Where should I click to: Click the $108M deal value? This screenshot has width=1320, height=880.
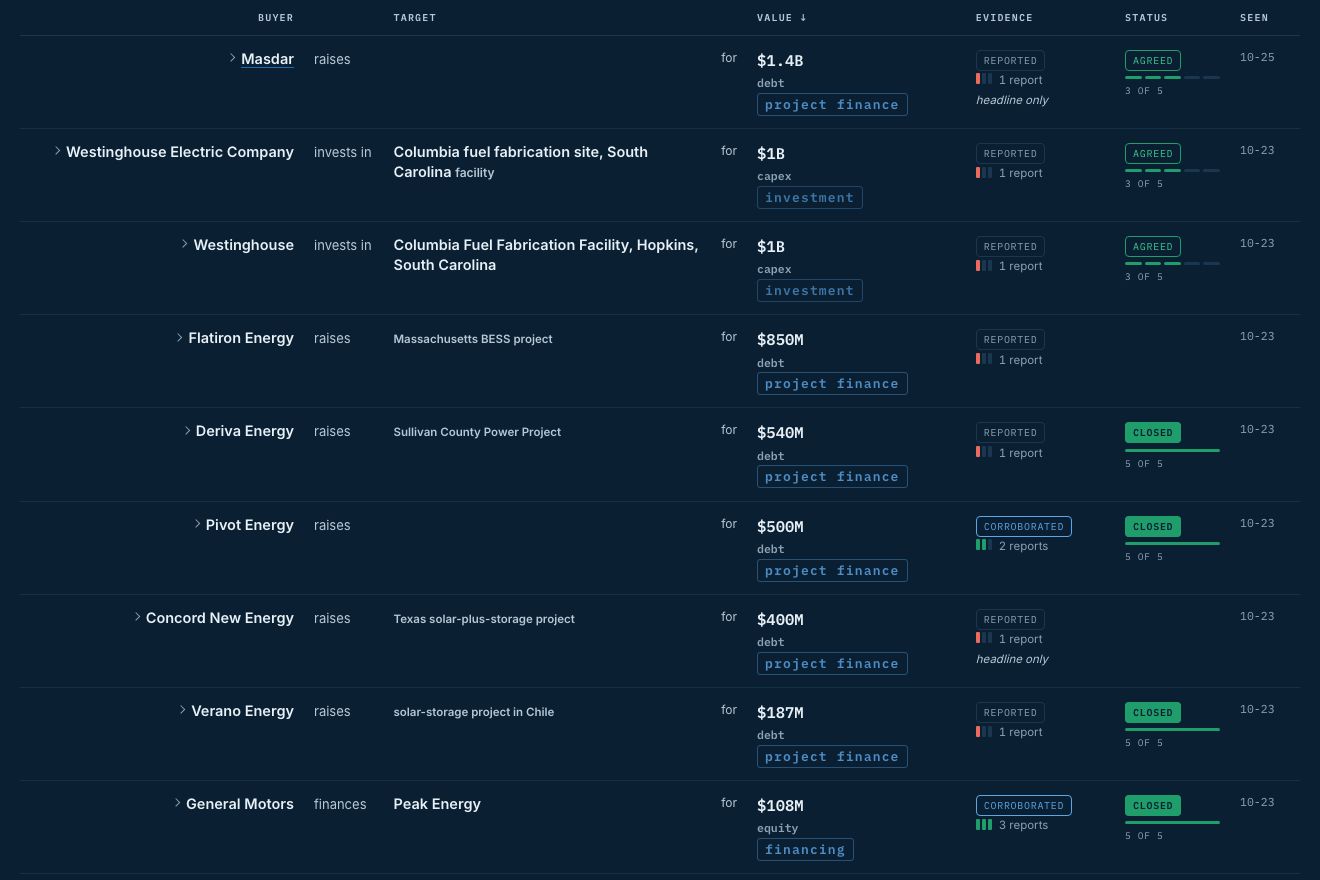(x=780, y=806)
